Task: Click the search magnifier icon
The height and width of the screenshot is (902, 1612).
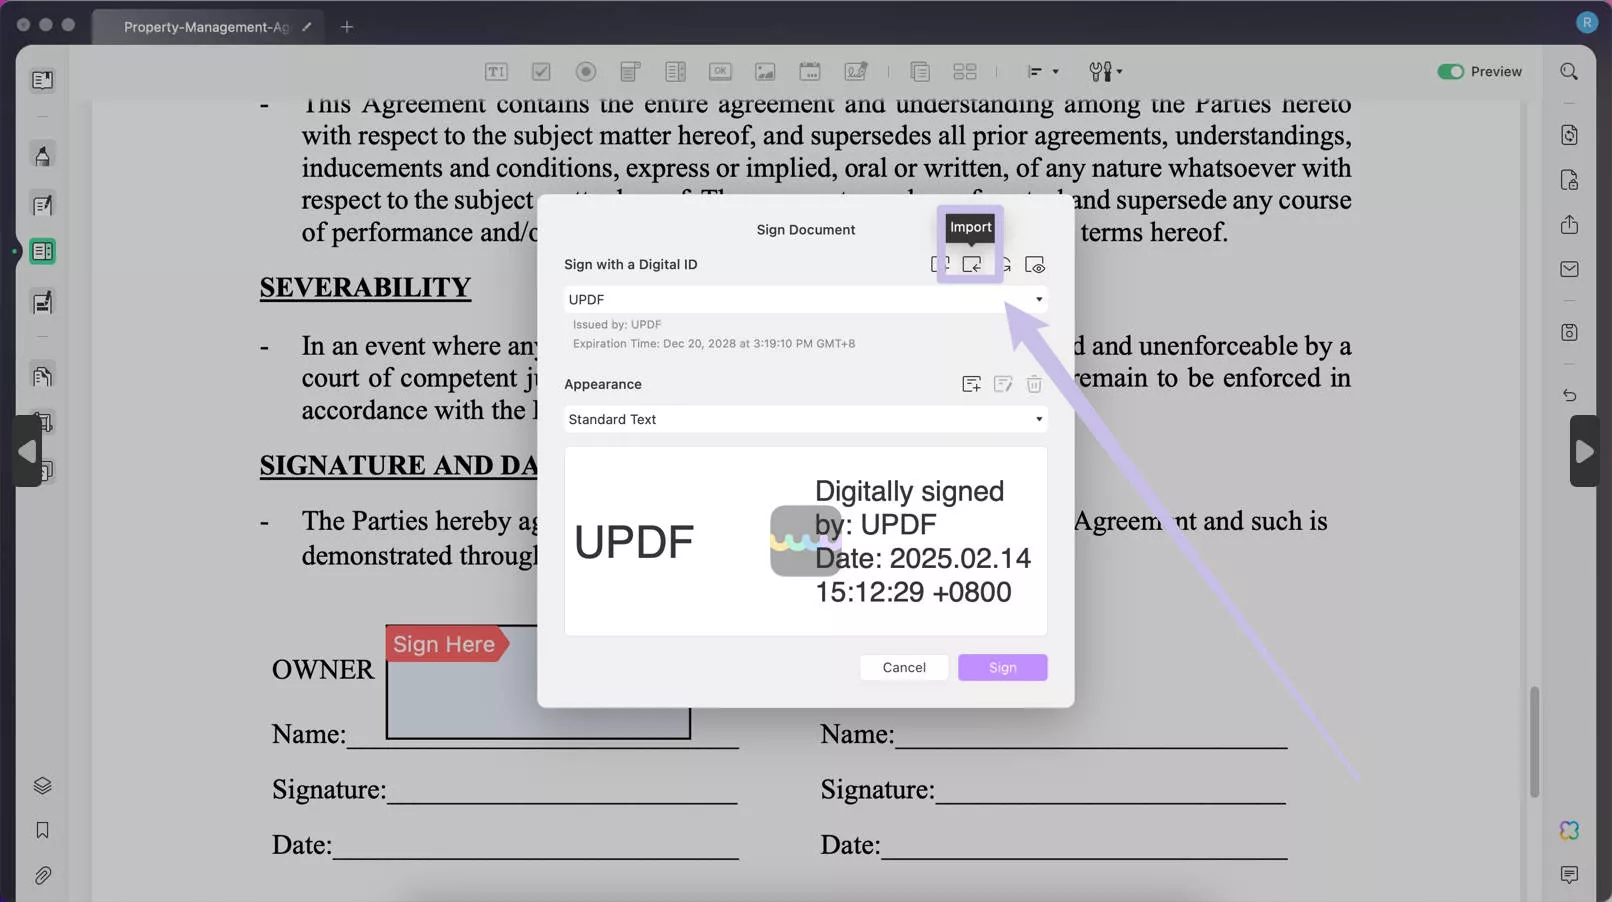Action: point(1569,71)
